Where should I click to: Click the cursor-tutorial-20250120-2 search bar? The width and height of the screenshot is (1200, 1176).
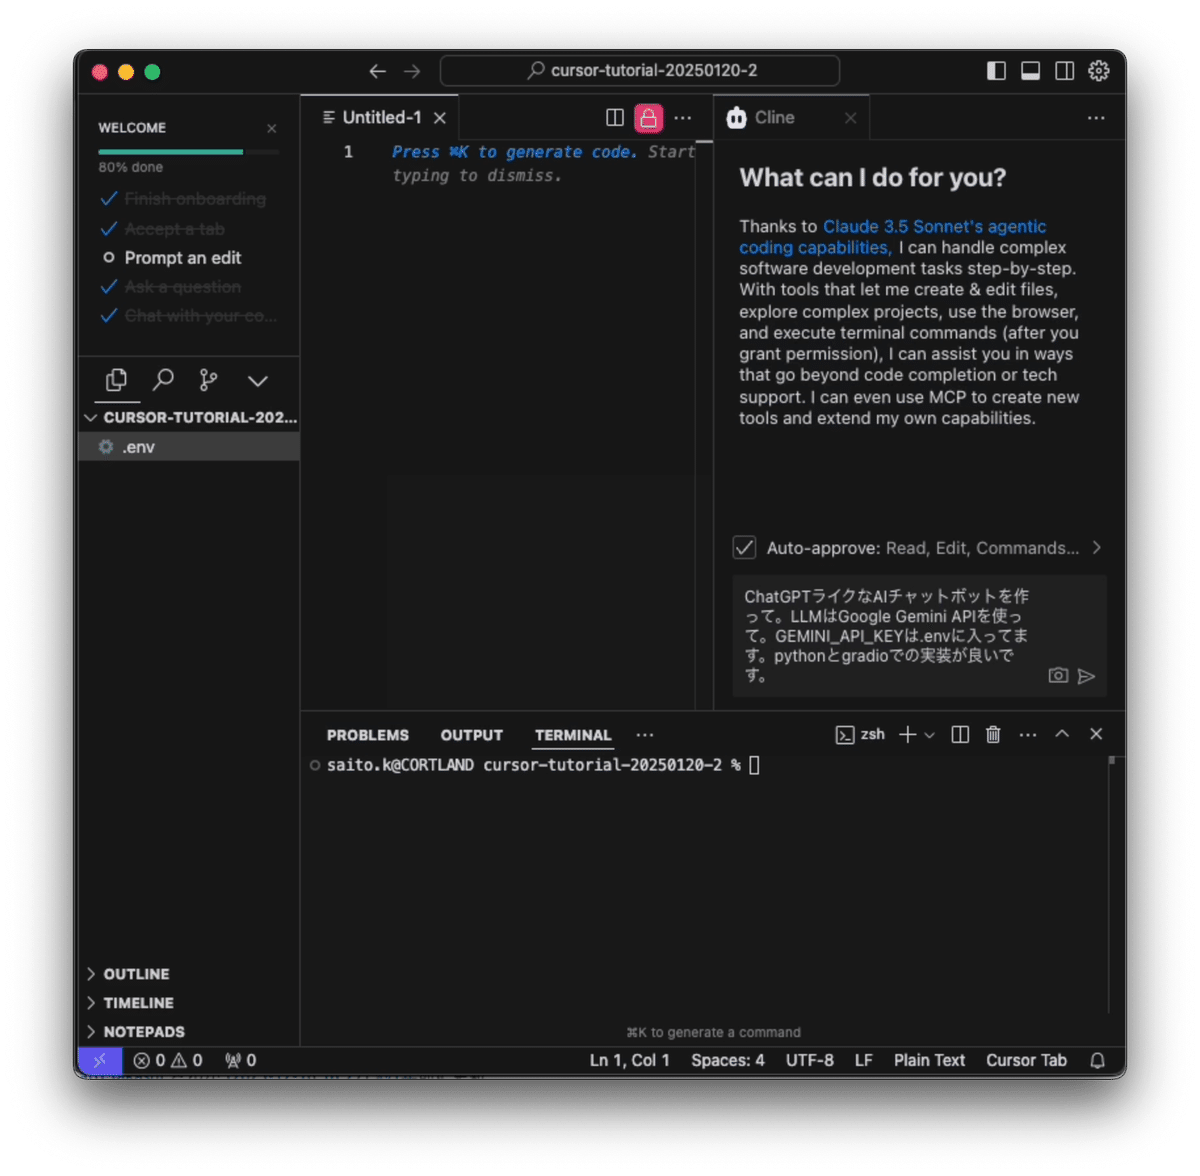click(640, 71)
